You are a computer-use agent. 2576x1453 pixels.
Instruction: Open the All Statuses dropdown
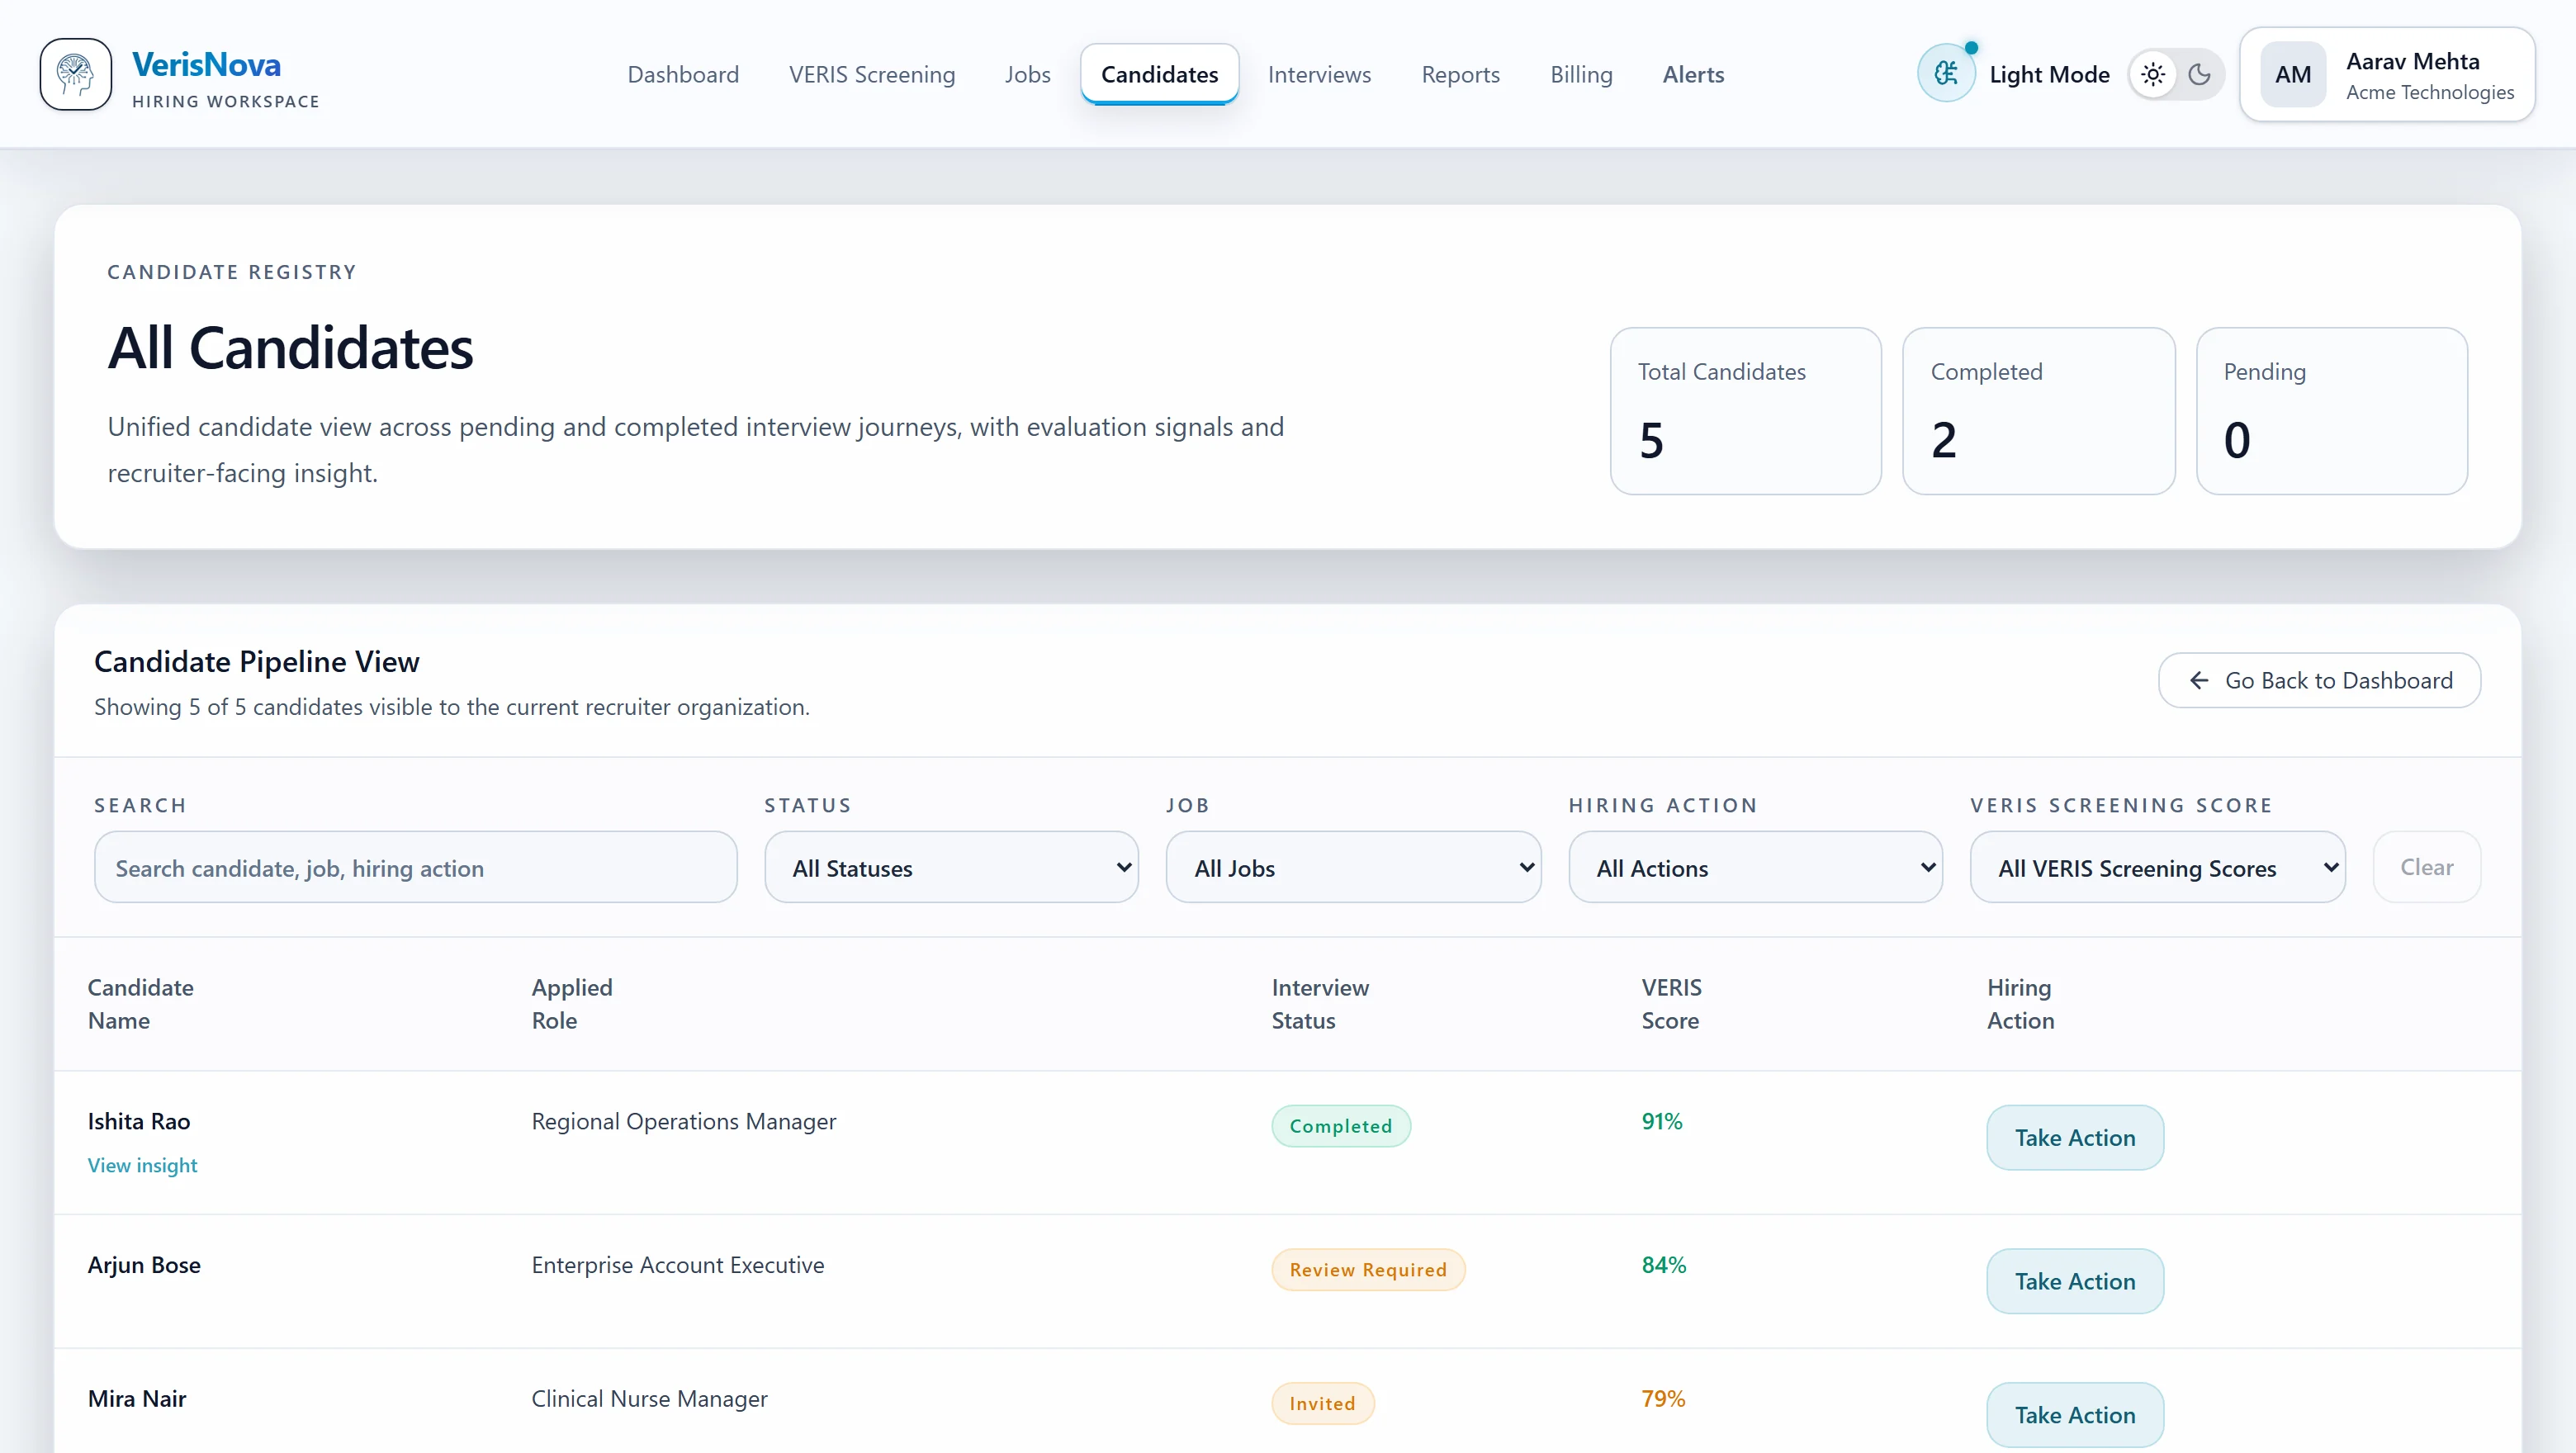(x=951, y=867)
